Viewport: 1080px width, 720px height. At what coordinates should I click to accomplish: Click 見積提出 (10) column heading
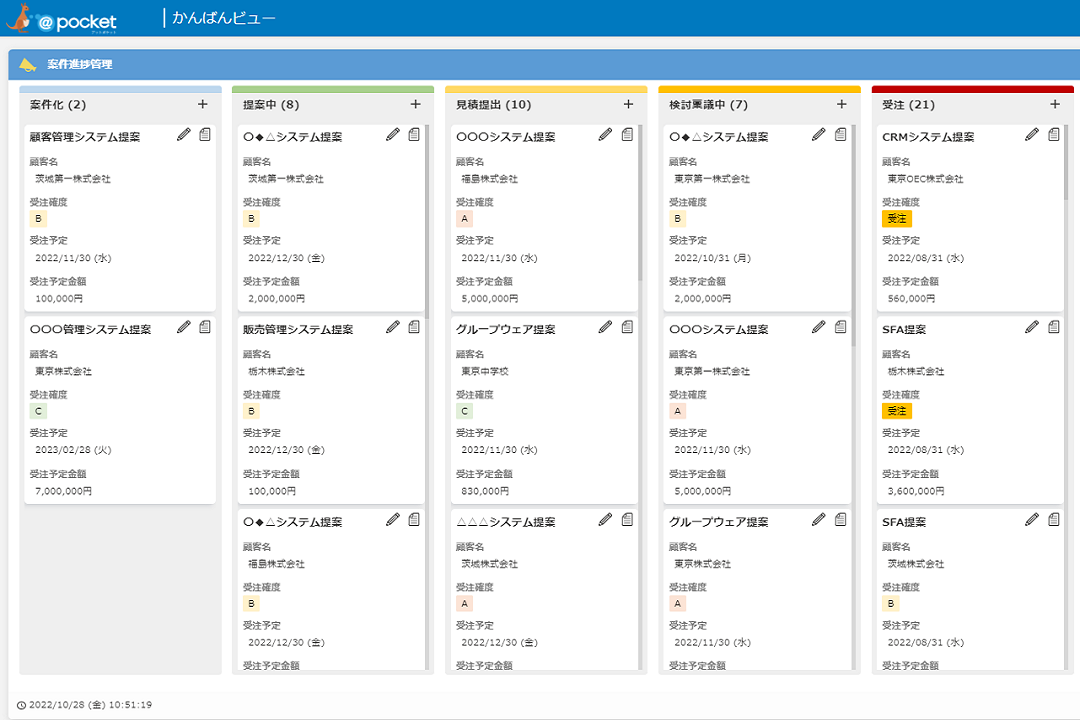(494, 105)
